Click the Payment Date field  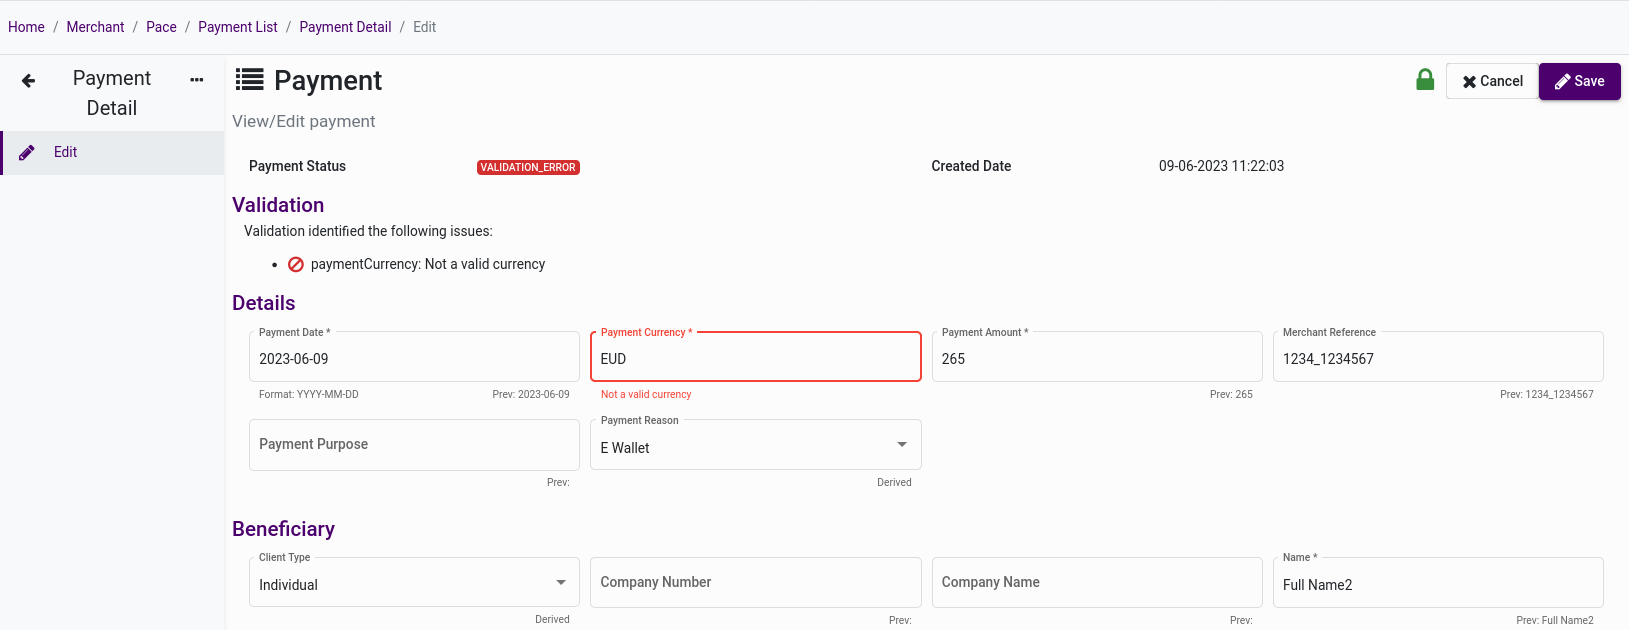[x=414, y=359]
